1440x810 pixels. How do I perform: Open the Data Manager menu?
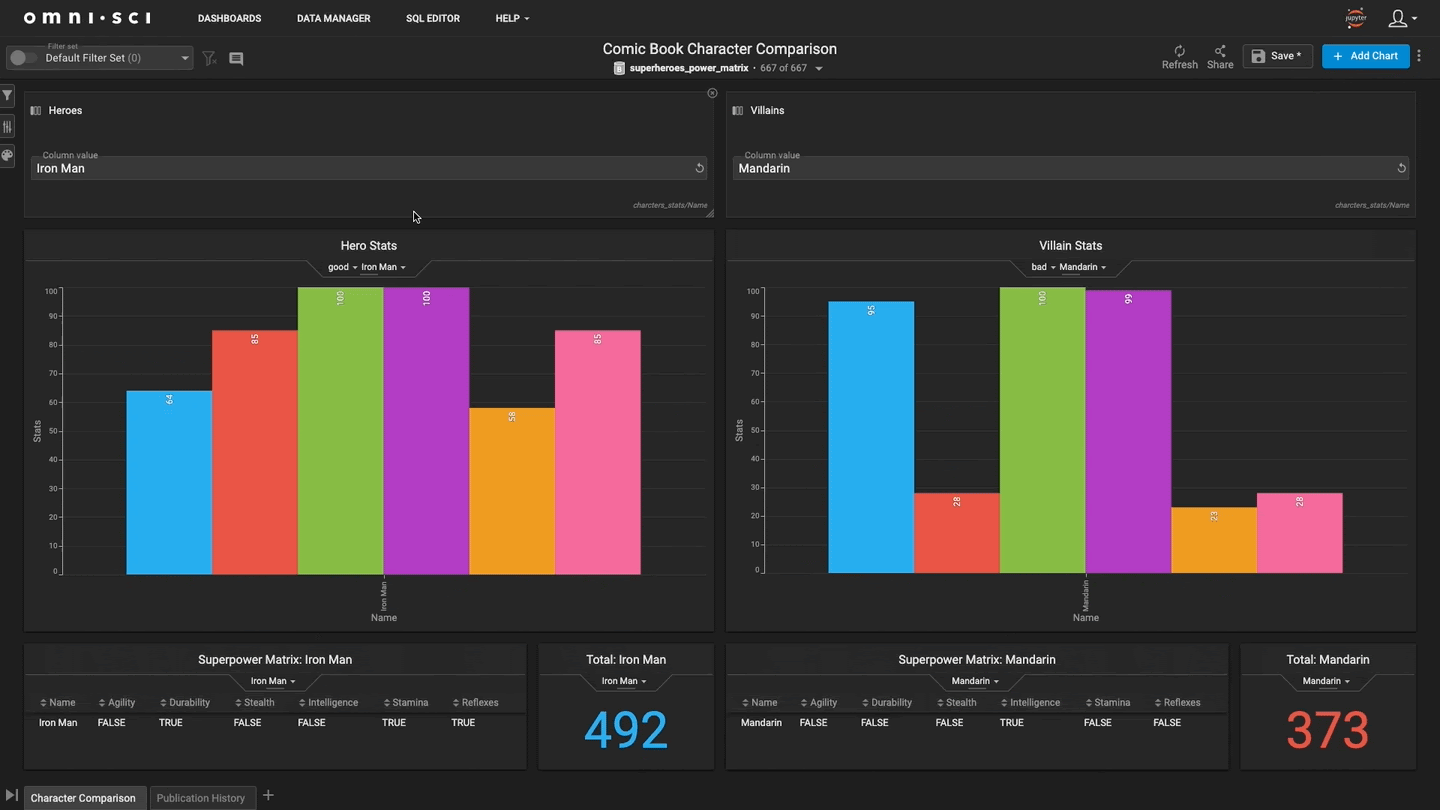(333, 18)
